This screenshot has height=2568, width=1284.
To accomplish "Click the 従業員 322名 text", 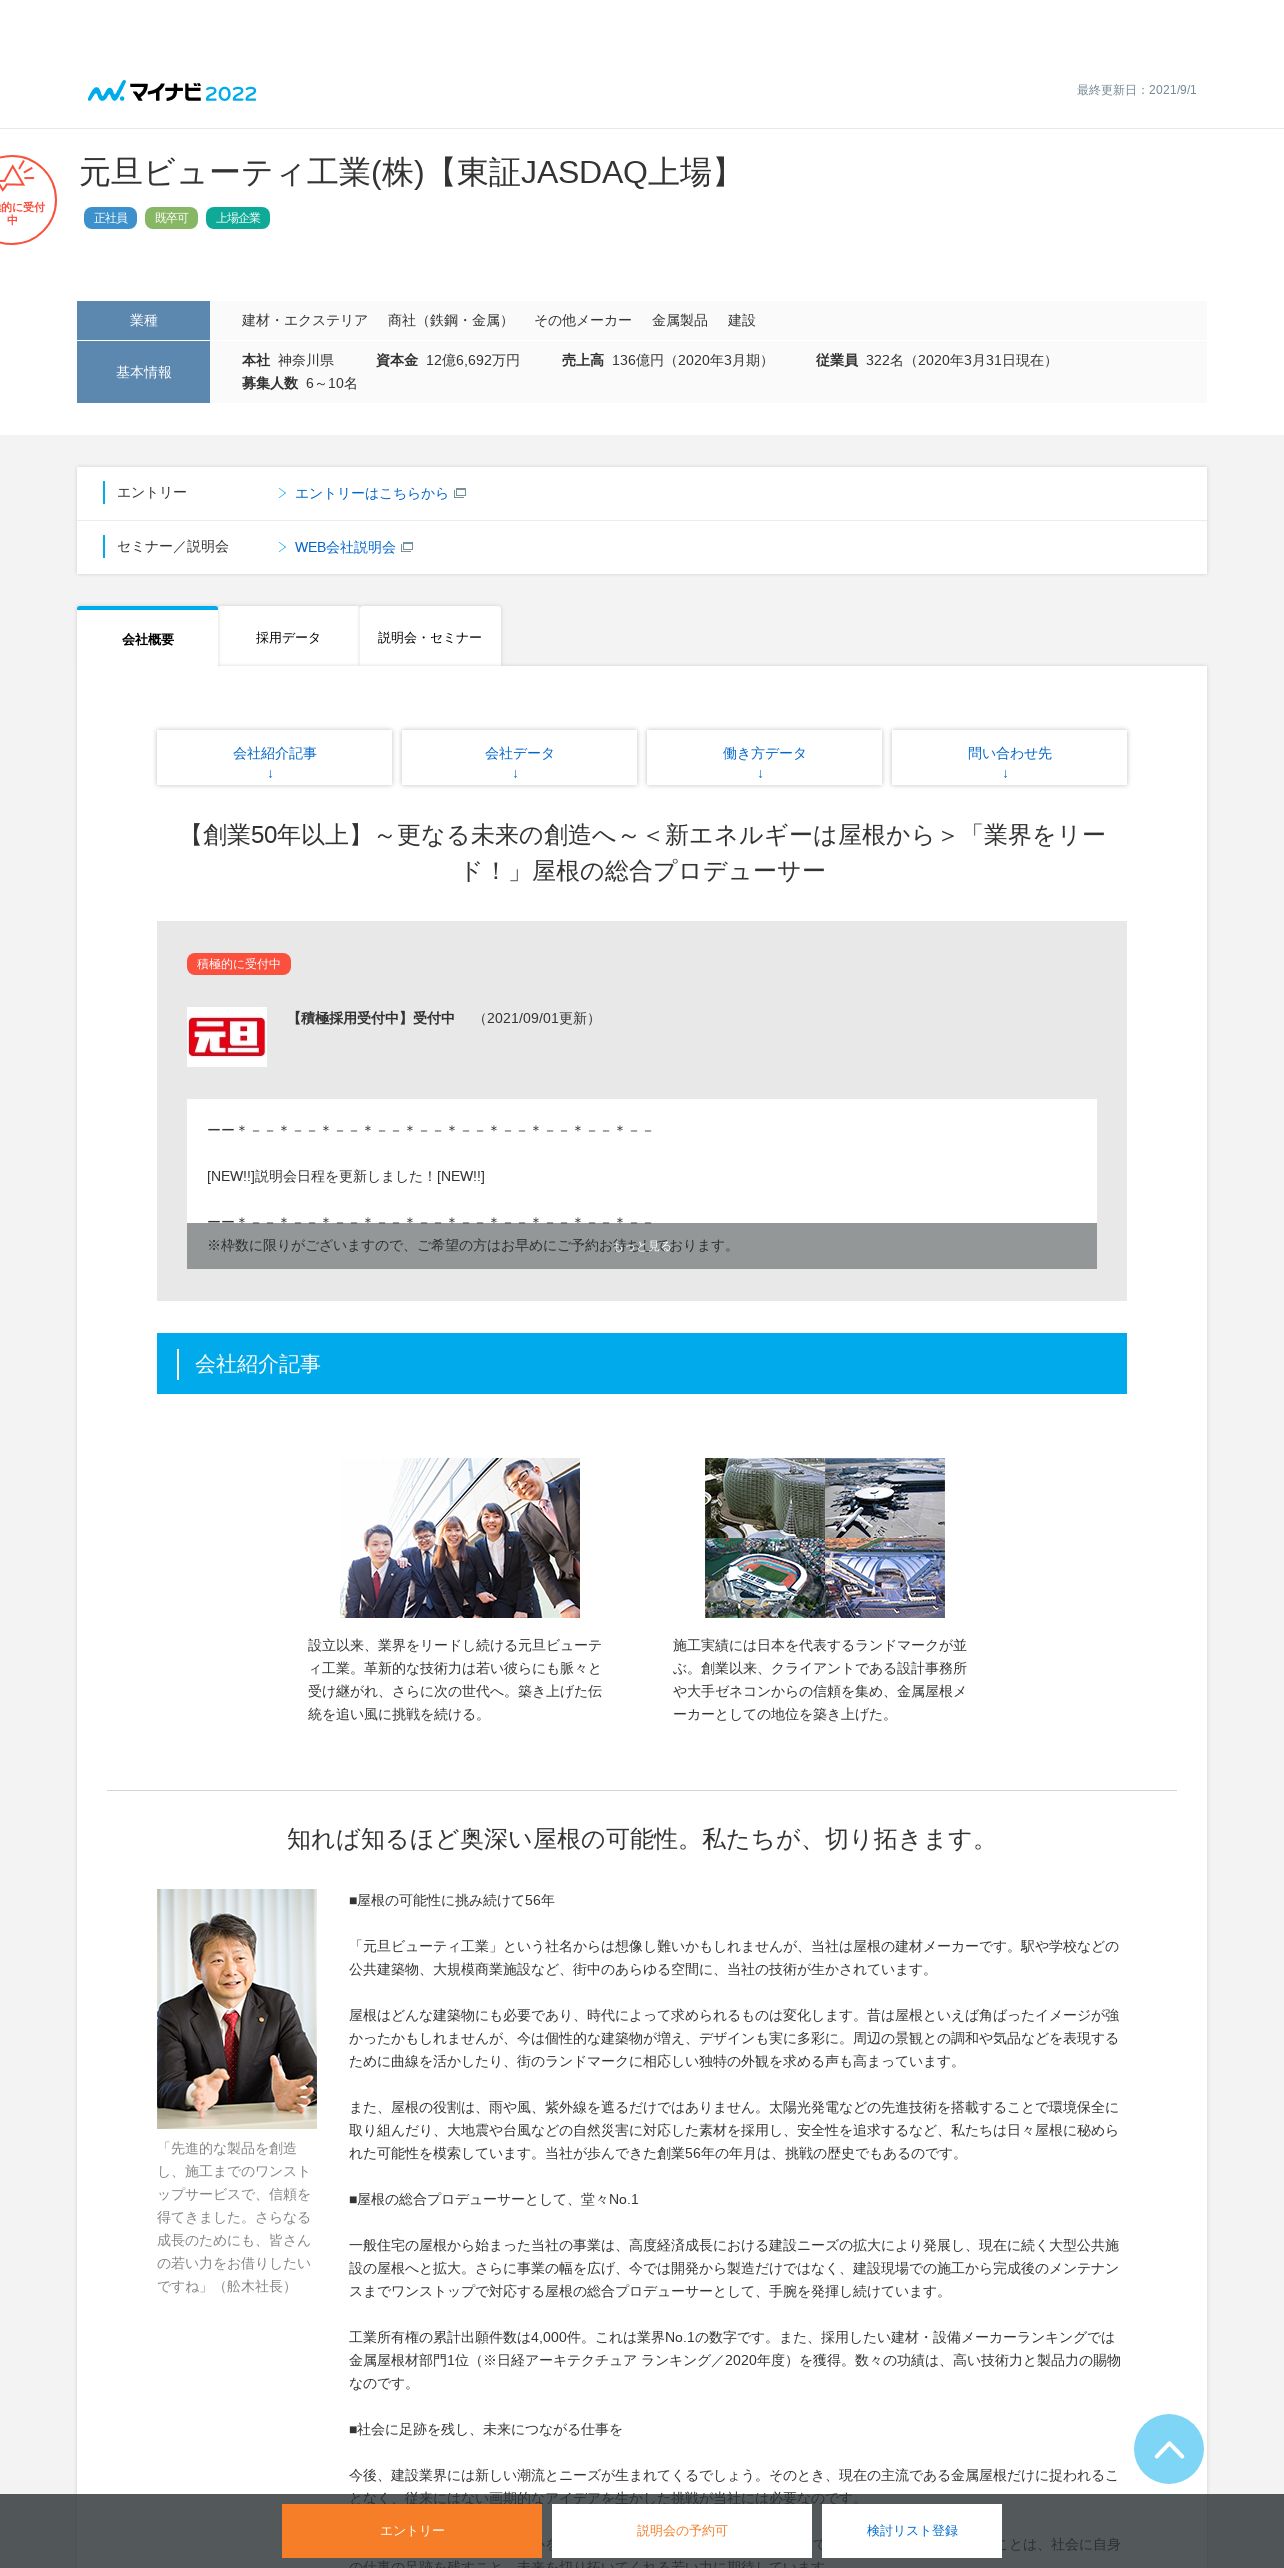I will coord(937,360).
